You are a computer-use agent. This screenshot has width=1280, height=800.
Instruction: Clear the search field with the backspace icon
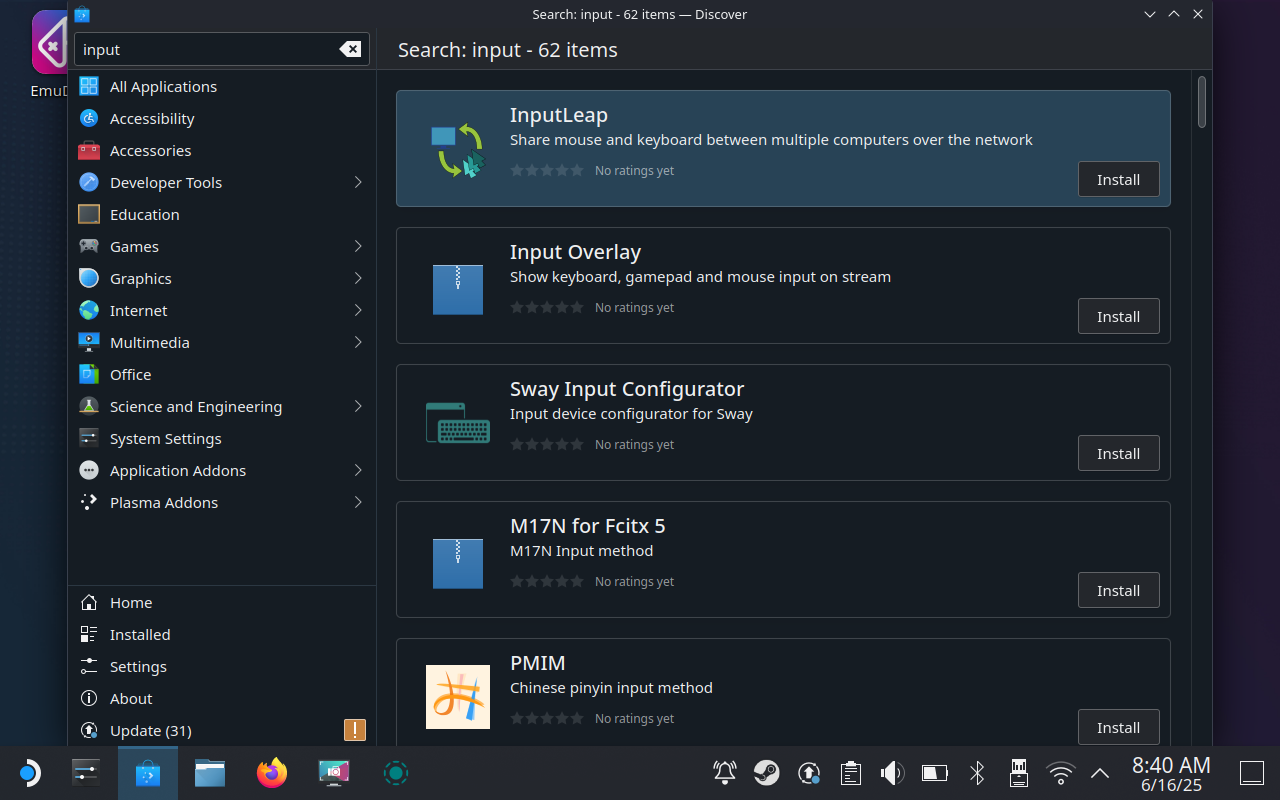tap(349, 48)
